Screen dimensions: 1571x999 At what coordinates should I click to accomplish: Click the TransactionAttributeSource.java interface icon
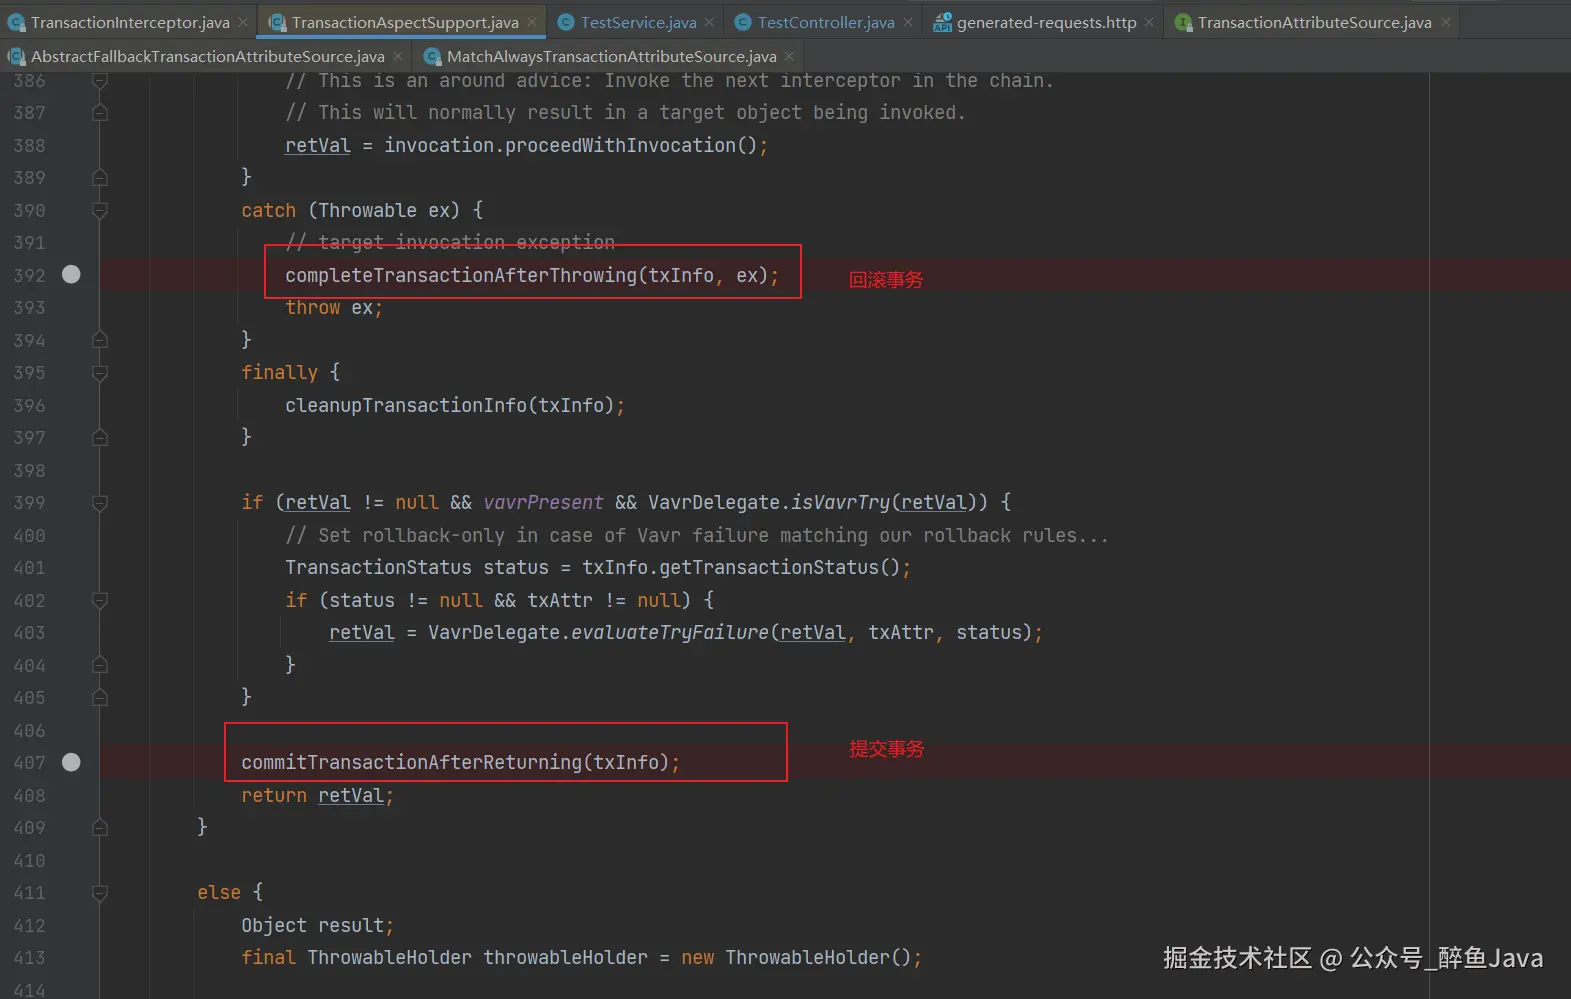pos(1184,22)
